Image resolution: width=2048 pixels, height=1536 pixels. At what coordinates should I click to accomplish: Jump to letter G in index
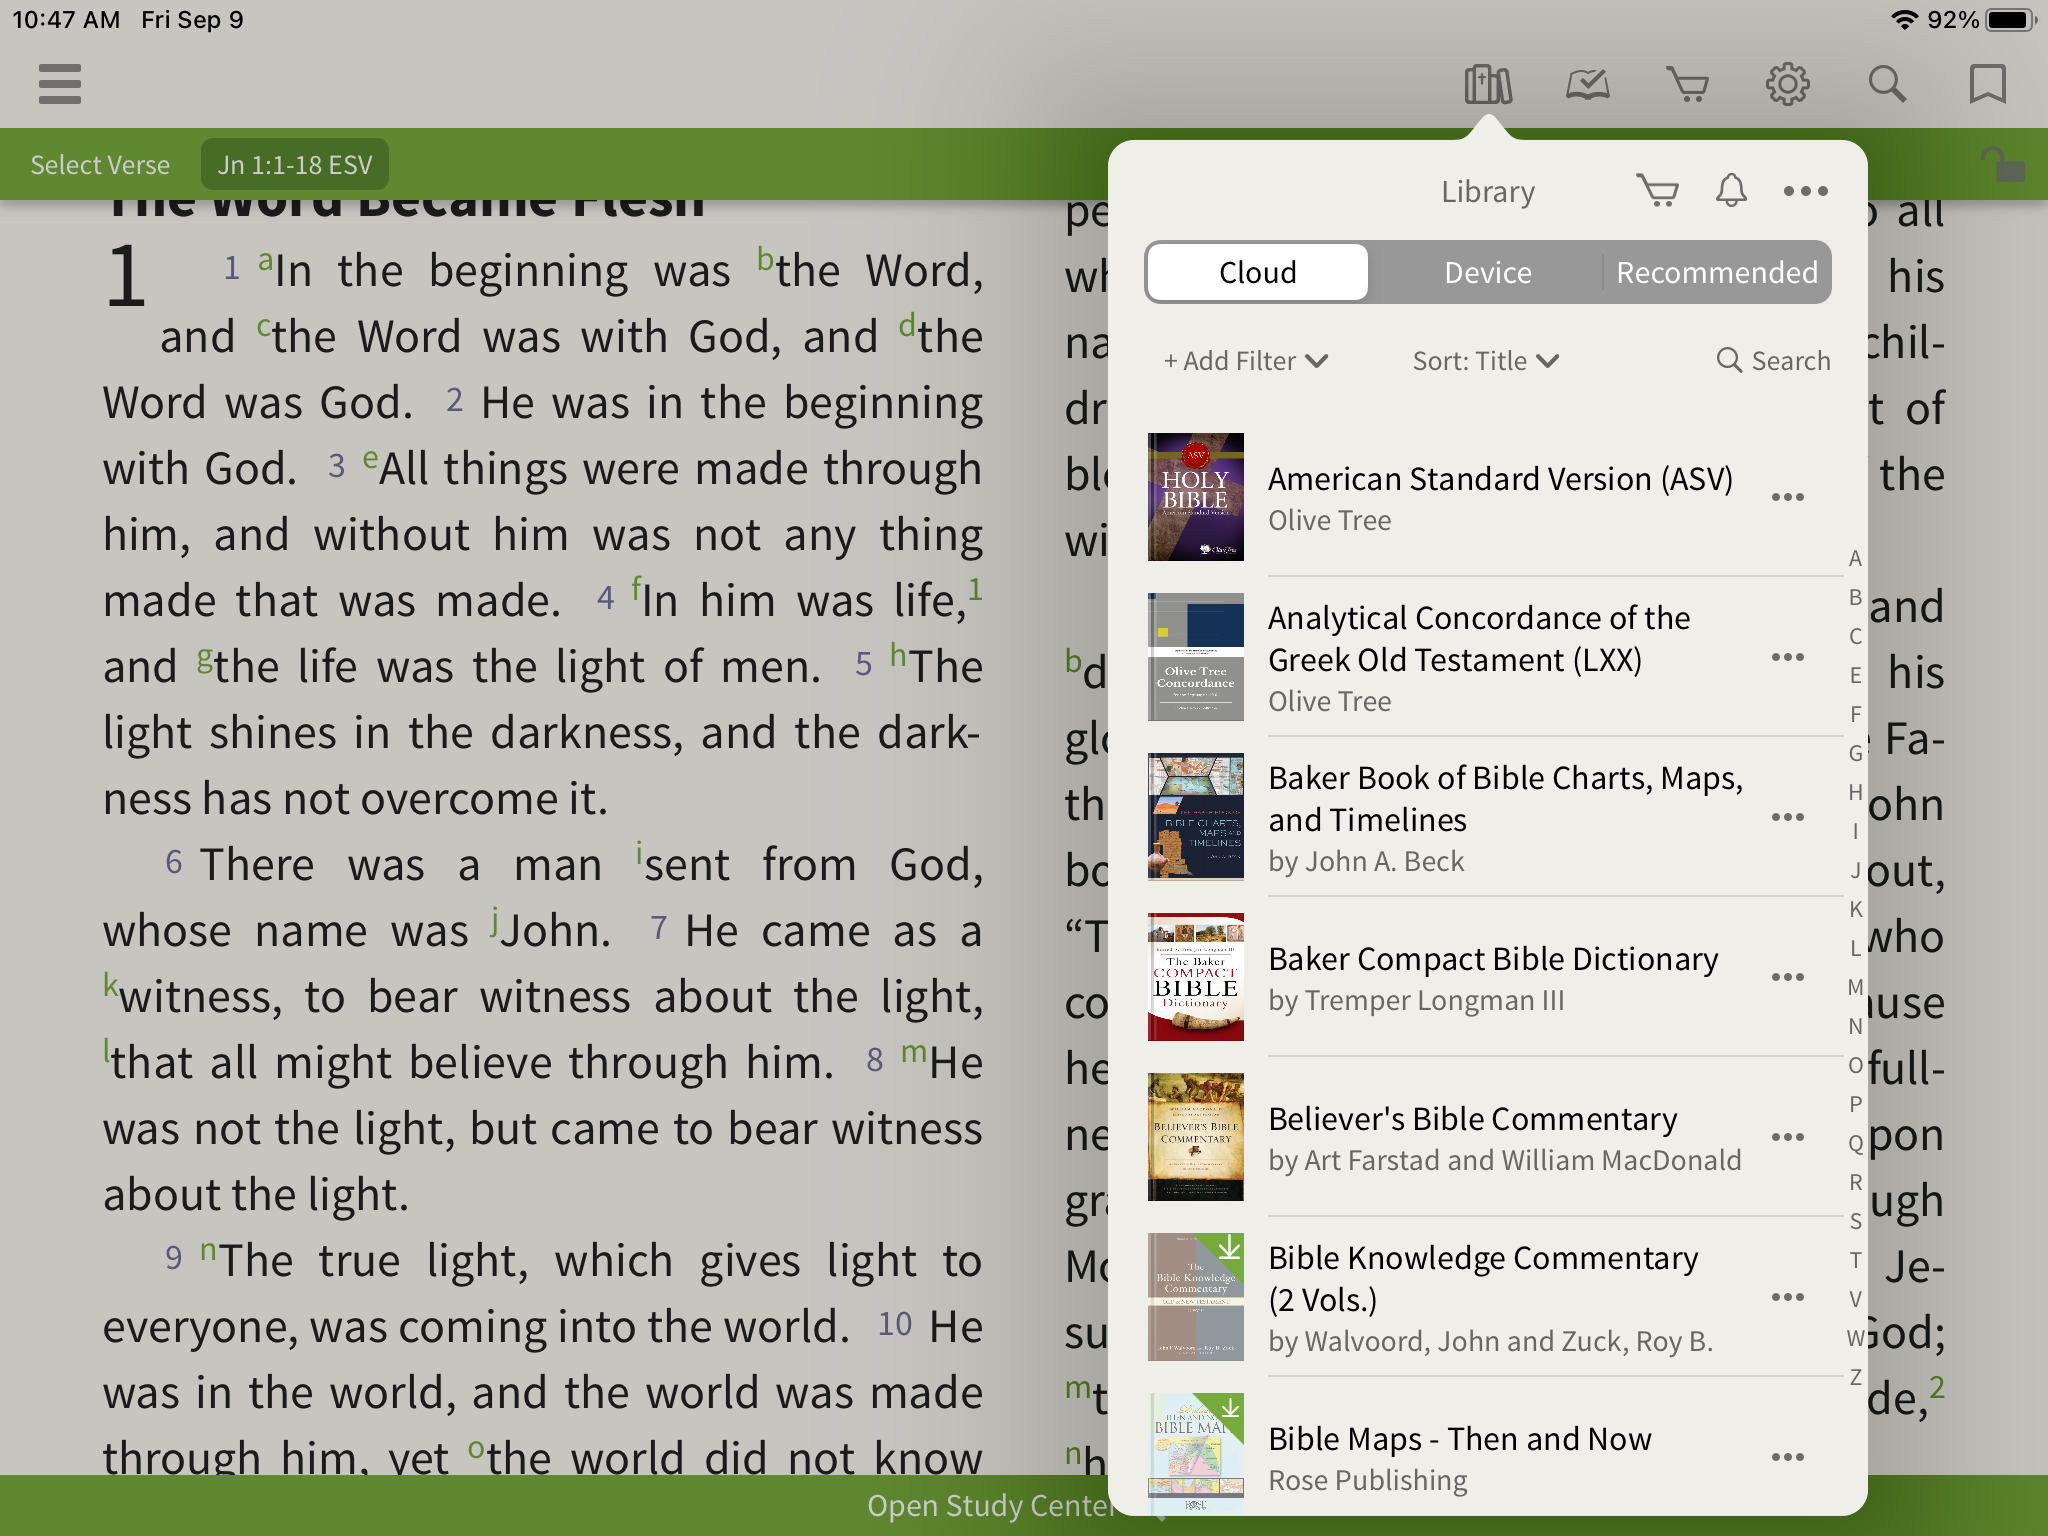pos(1855,753)
